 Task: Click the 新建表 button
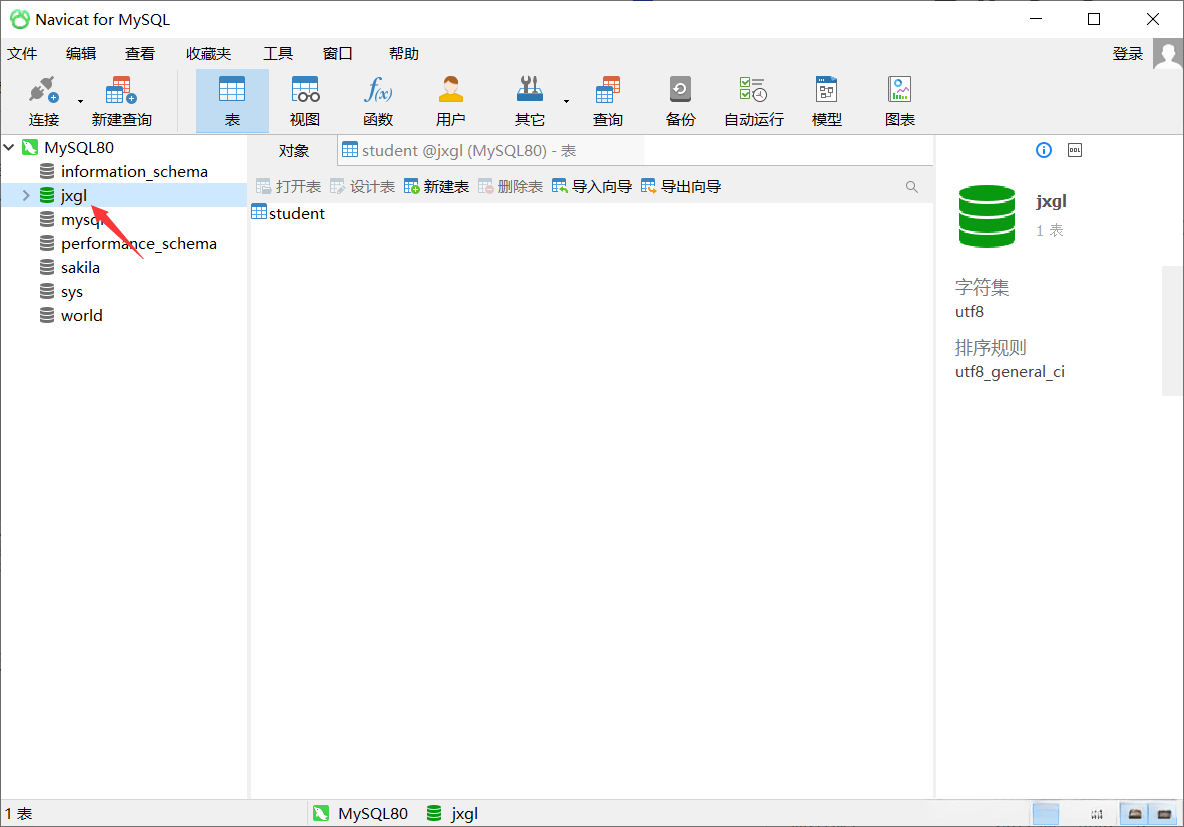coord(436,187)
